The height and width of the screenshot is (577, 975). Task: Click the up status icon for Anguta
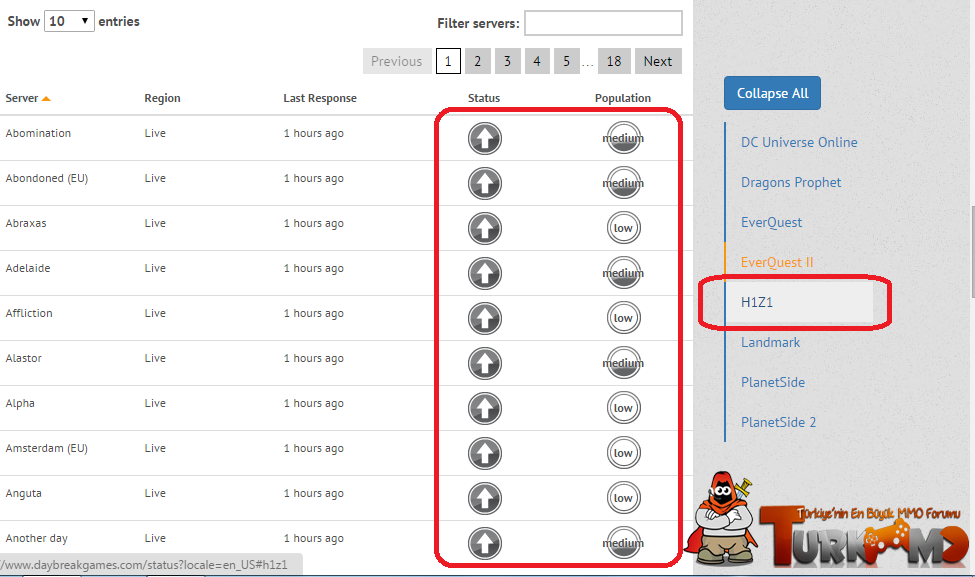pyautogui.click(x=484, y=498)
